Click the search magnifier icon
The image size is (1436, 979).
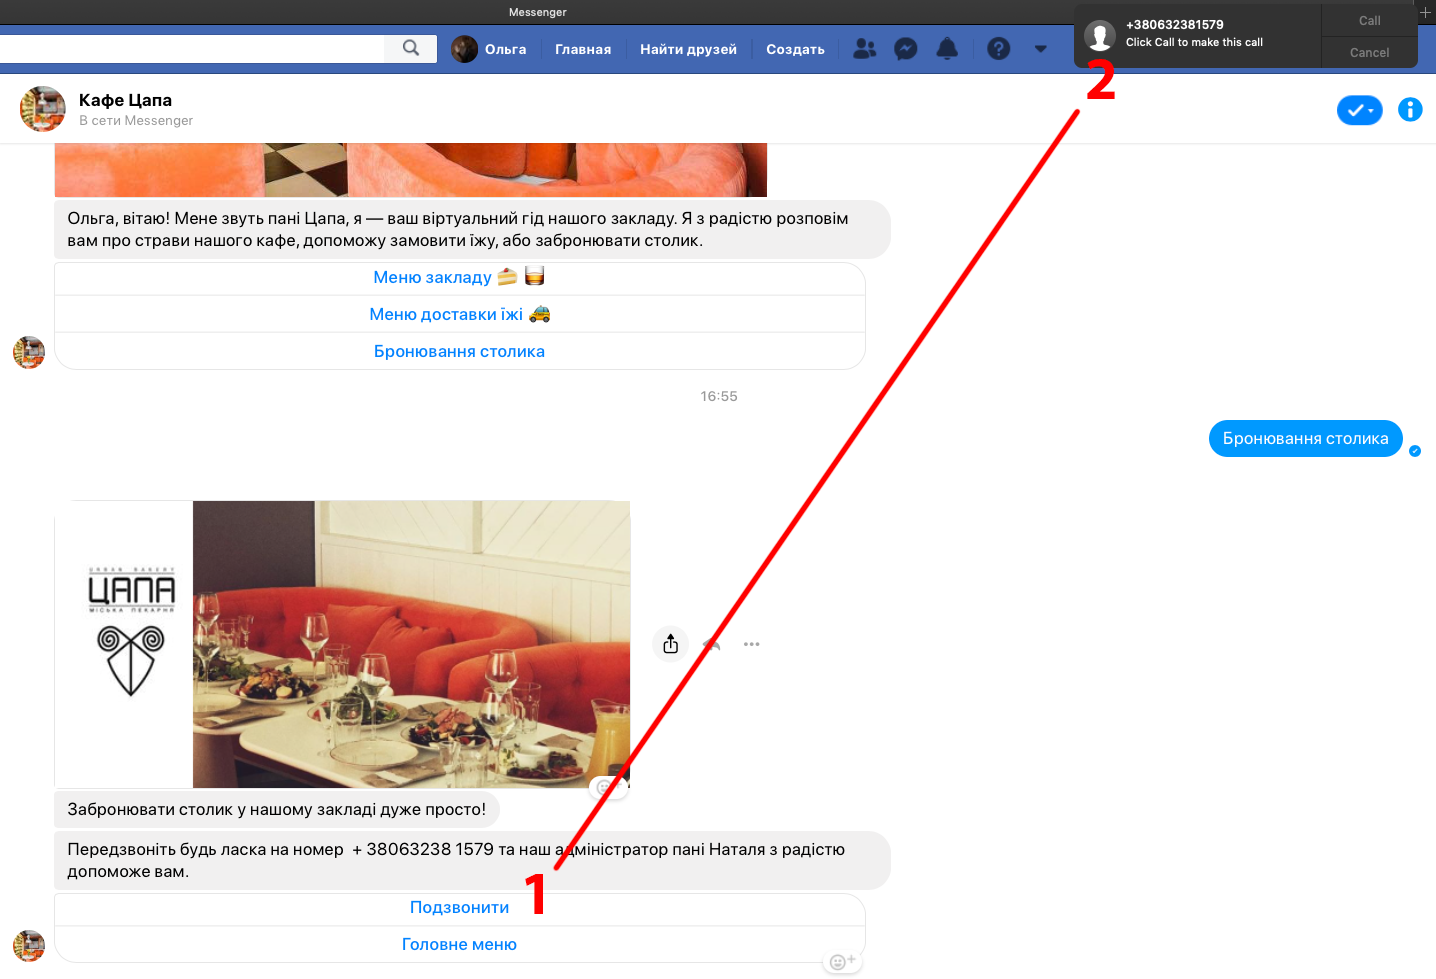(411, 48)
